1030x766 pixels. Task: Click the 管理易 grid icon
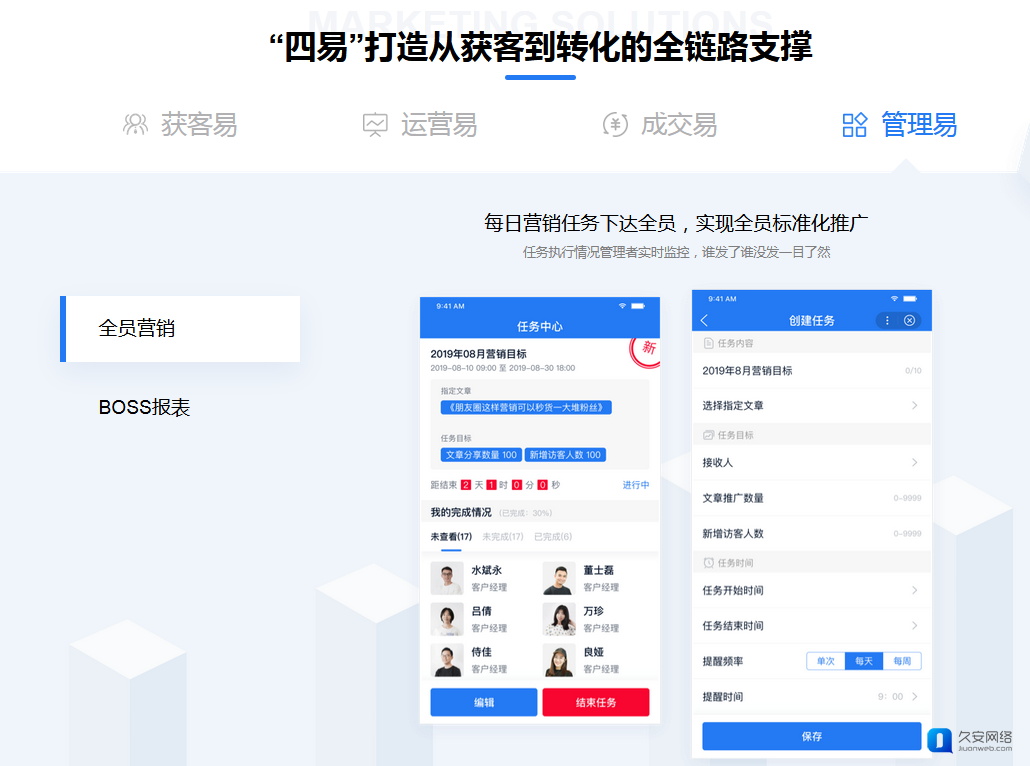(x=855, y=125)
